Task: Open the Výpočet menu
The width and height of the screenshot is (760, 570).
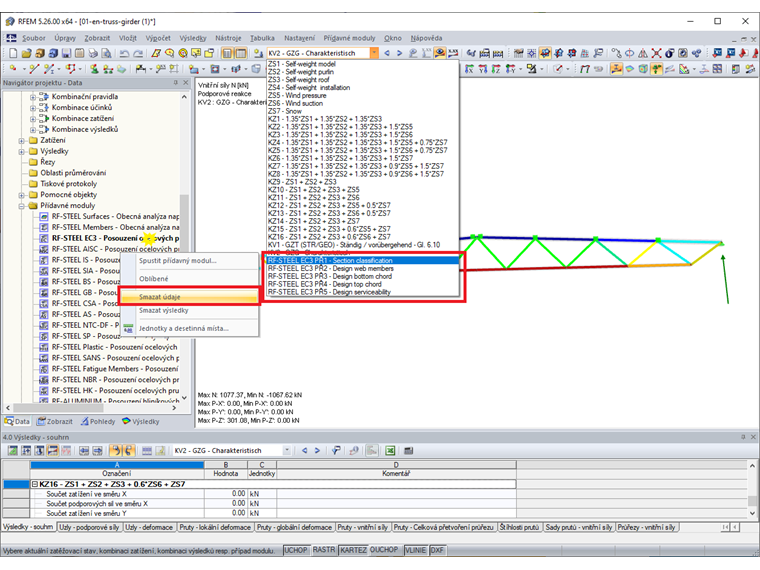Action: click(158, 38)
